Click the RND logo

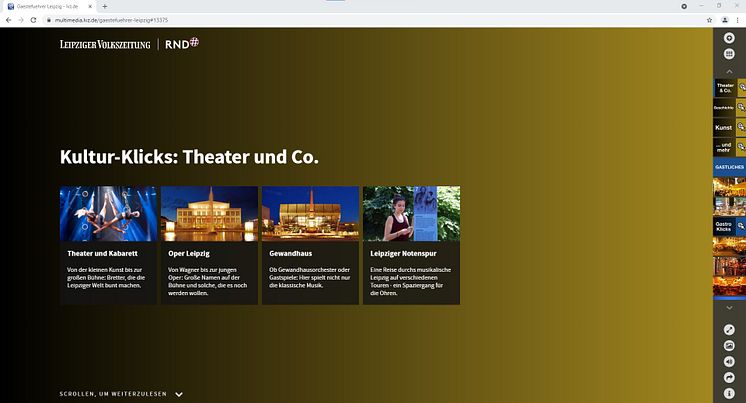coord(182,43)
